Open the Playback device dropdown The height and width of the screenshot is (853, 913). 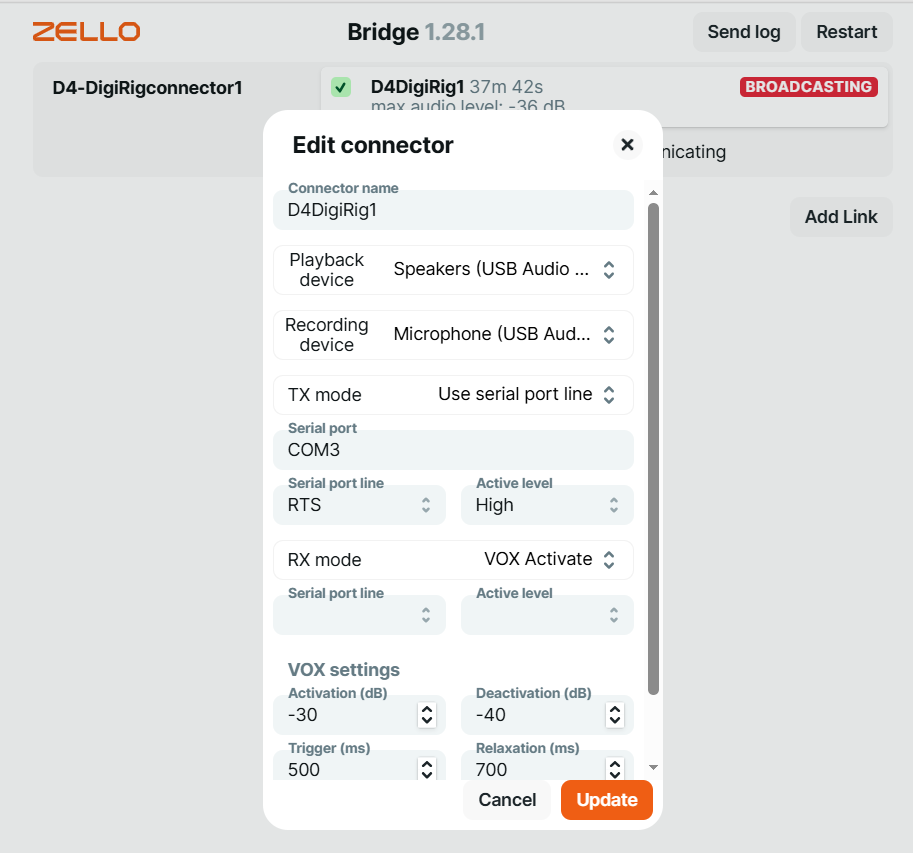pyautogui.click(x=453, y=270)
